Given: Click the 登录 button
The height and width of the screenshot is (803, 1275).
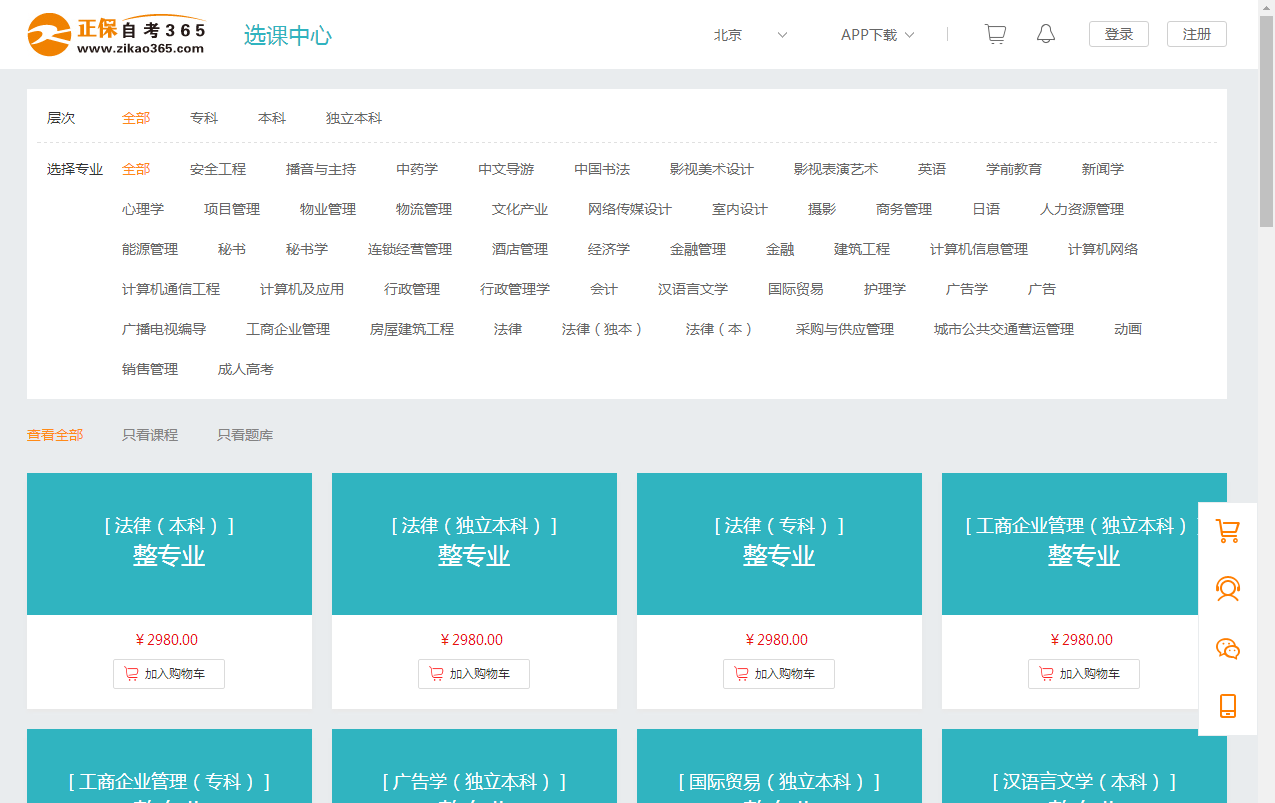Looking at the screenshot, I should 1119,34.
